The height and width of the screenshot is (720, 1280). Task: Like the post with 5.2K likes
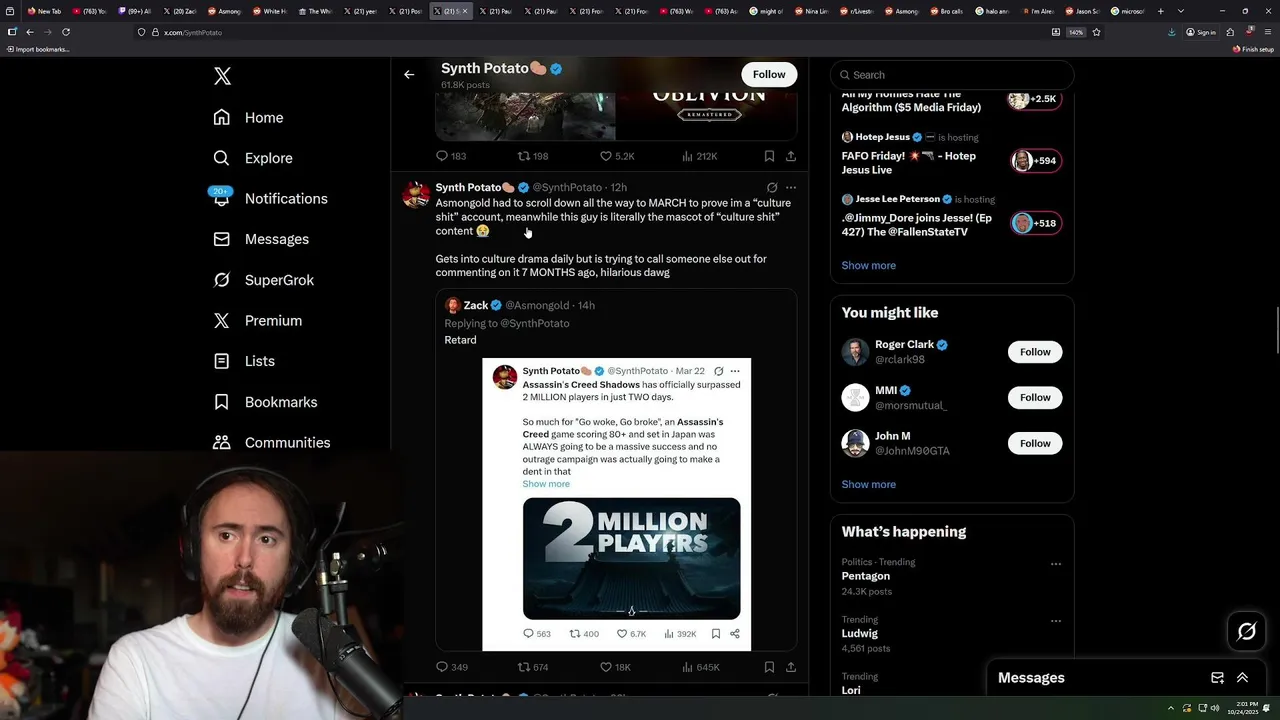pyautogui.click(x=616, y=156)
